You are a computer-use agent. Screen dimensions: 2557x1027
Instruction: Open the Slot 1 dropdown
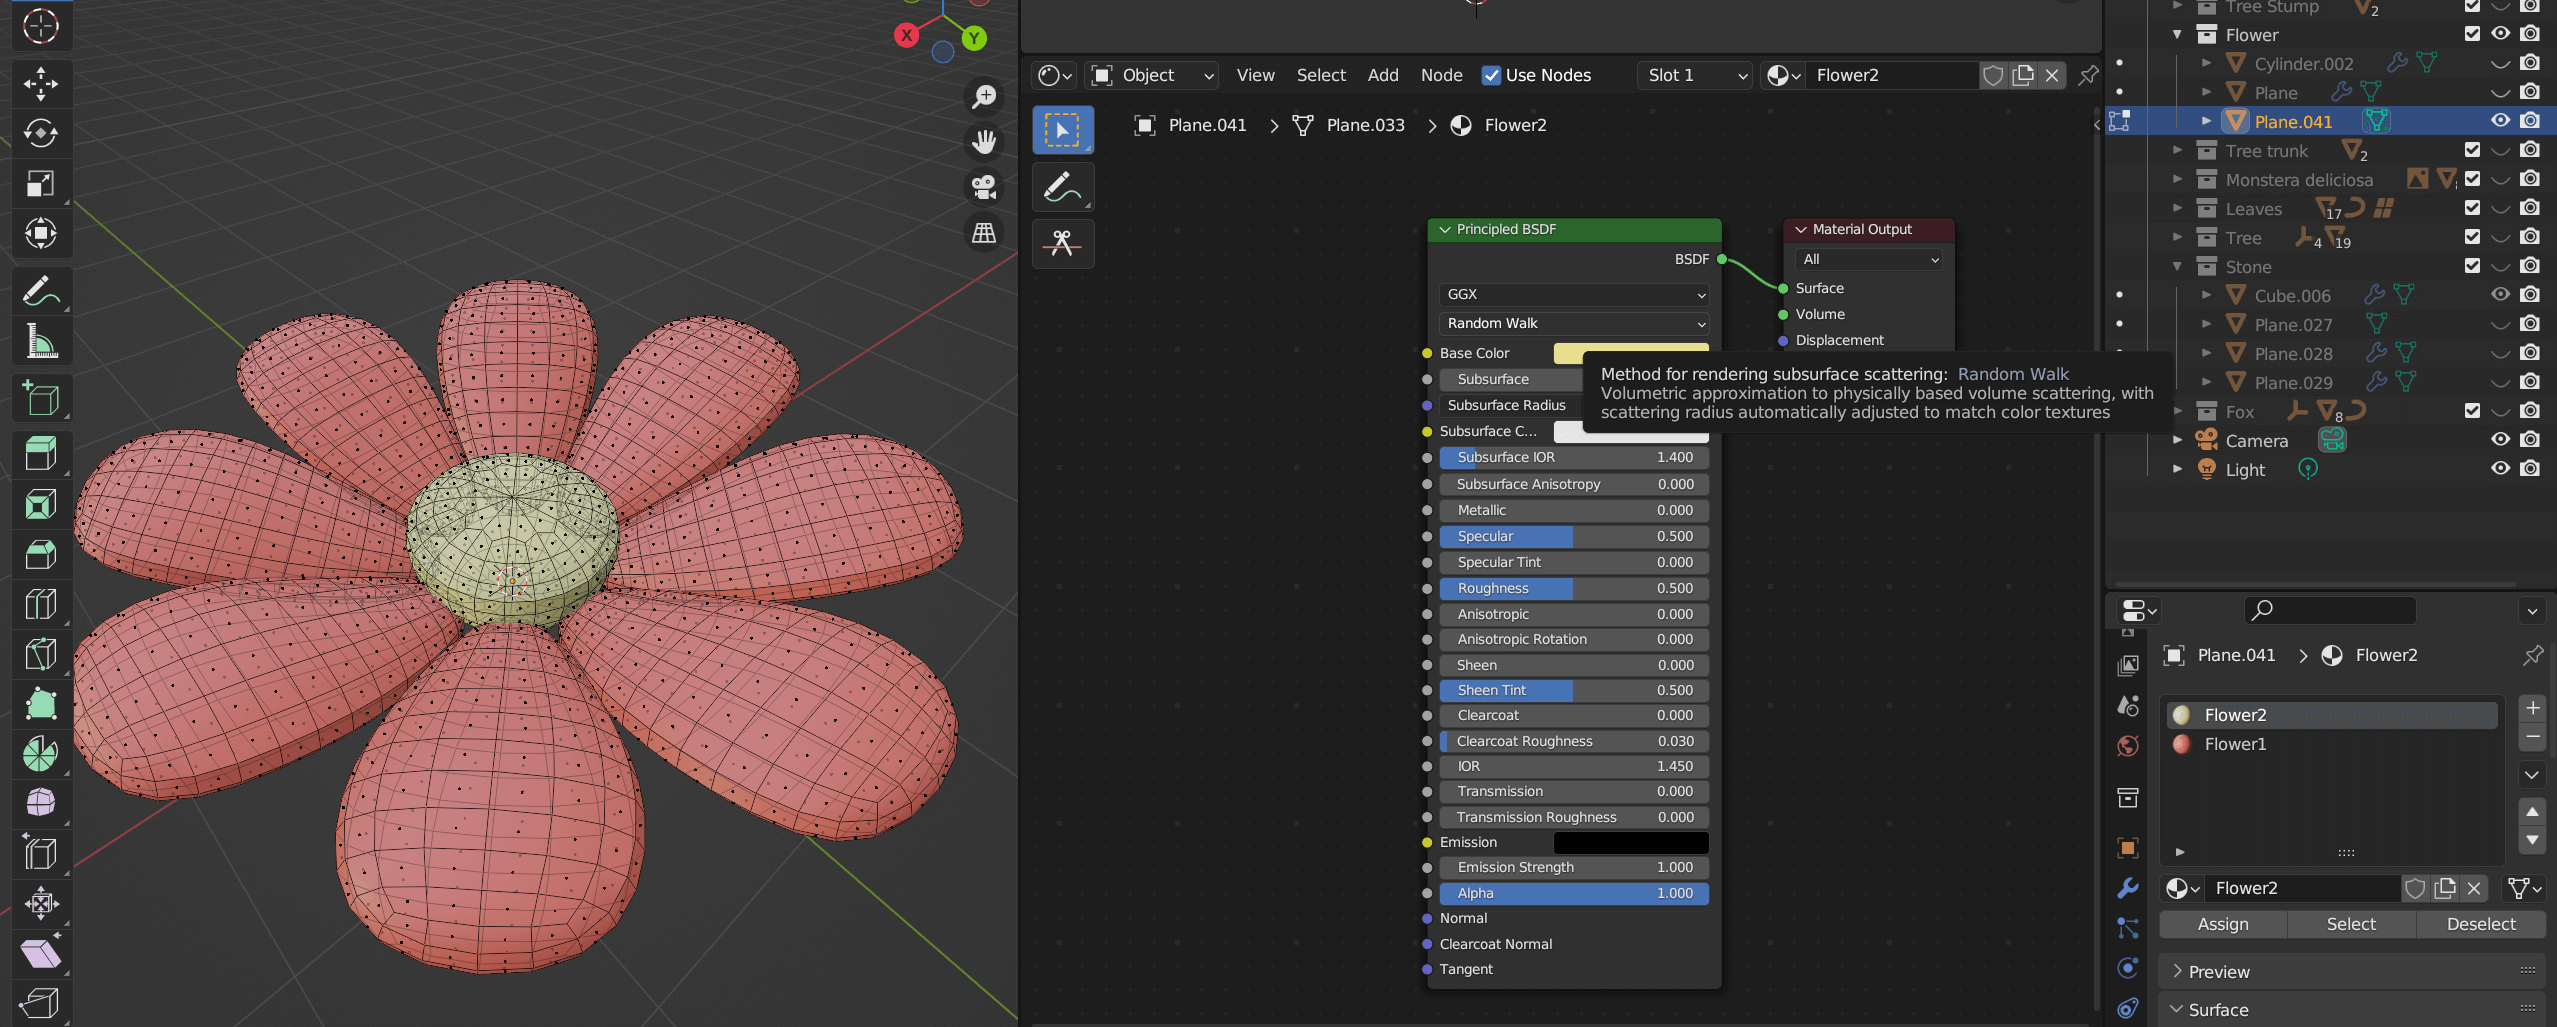1695,75
